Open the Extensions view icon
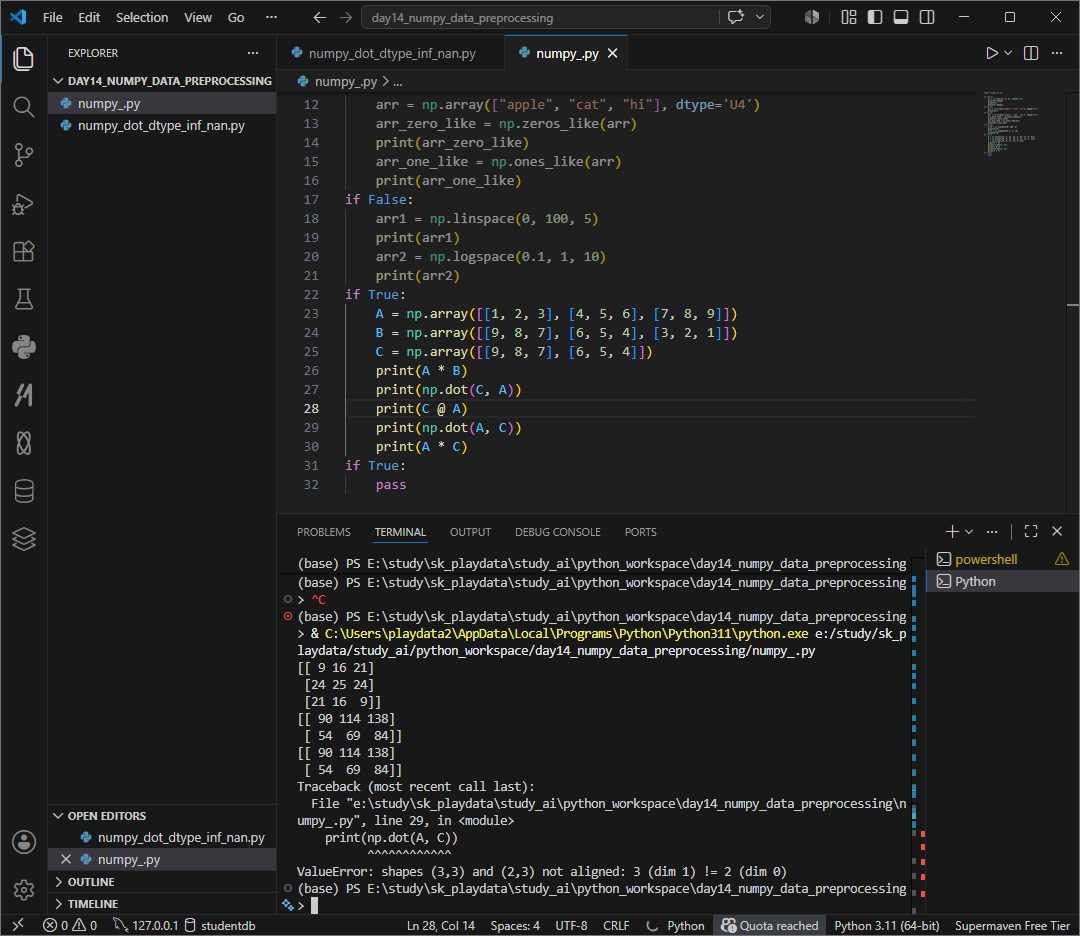1080x936 pixels. click(23, 251)
